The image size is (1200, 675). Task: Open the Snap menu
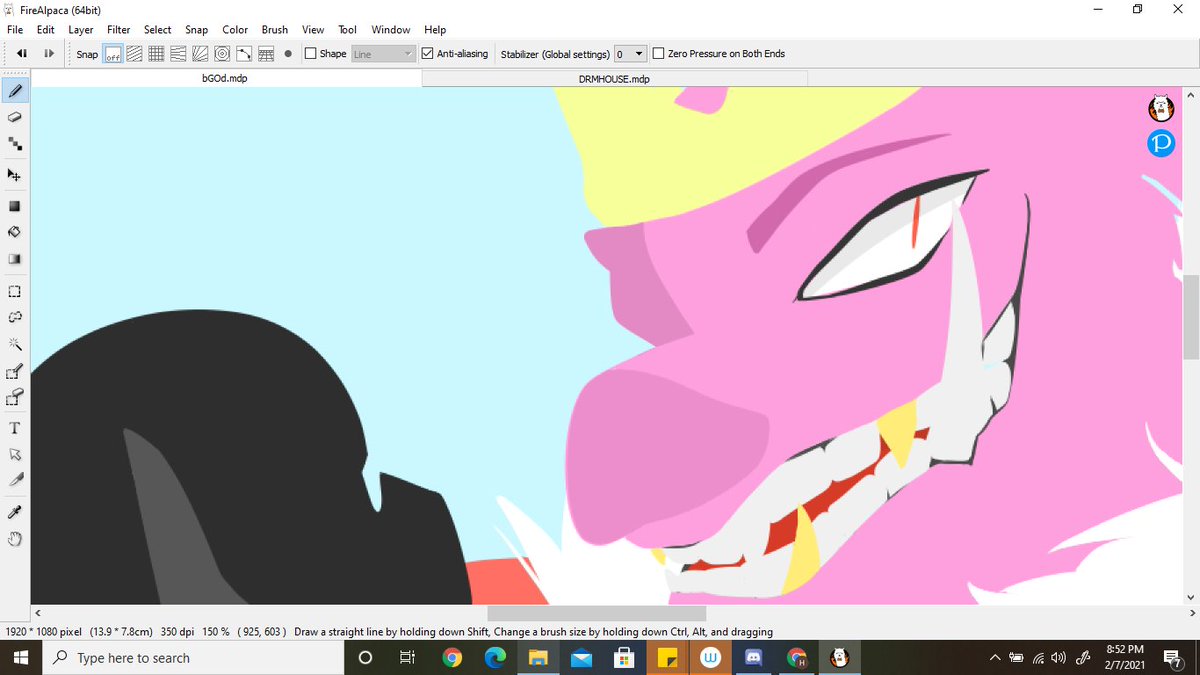pyautogui.click(x=196, y=30)
